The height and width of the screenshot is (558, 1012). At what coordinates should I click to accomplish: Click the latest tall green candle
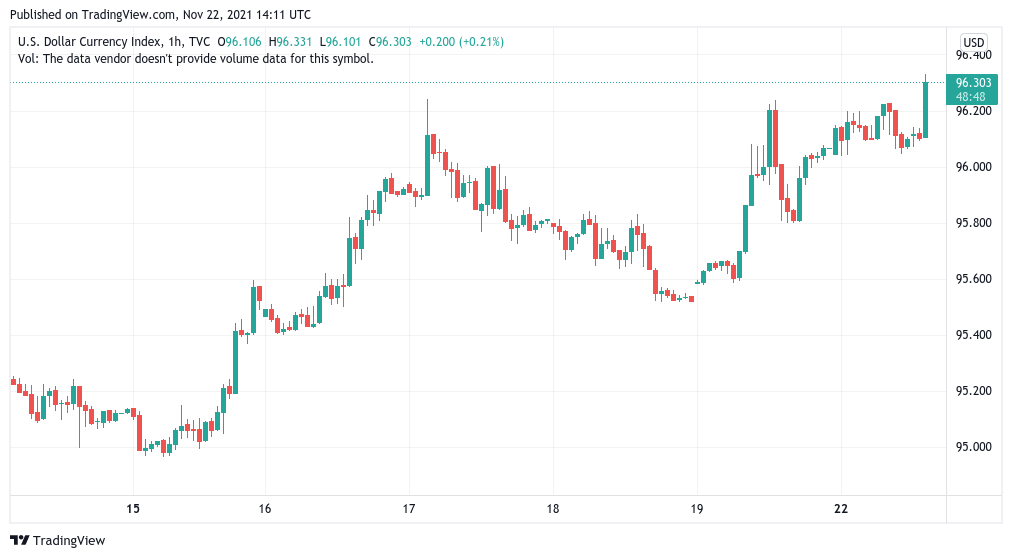coord(926,110)
